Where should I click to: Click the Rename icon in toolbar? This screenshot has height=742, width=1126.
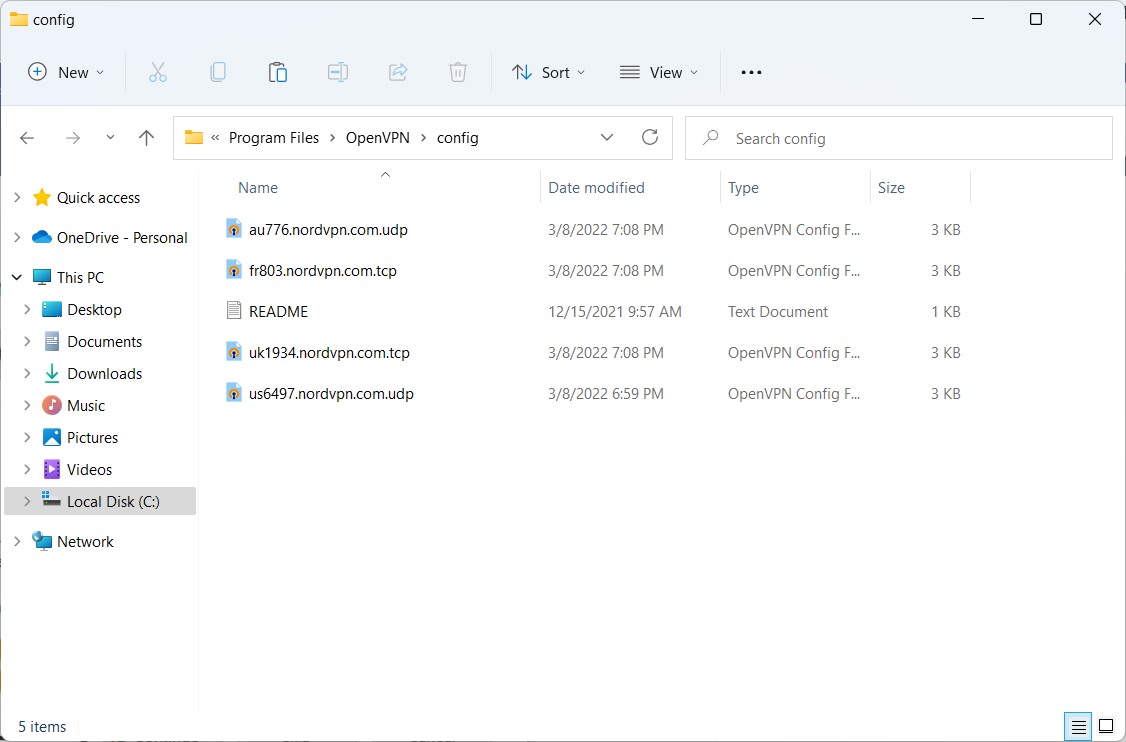pyautogui.click(x=338, y=72)
